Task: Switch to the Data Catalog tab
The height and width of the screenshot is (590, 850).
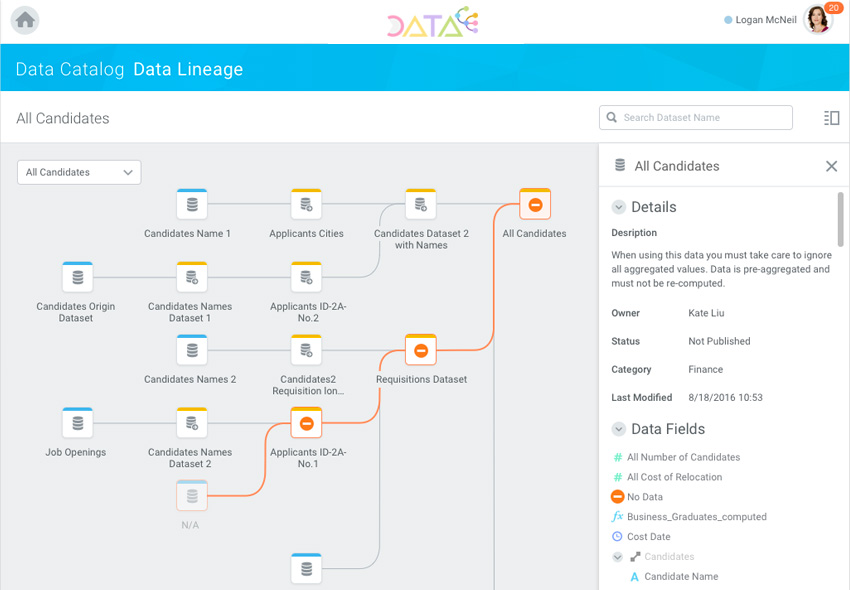Action: (x=70, y=69)
